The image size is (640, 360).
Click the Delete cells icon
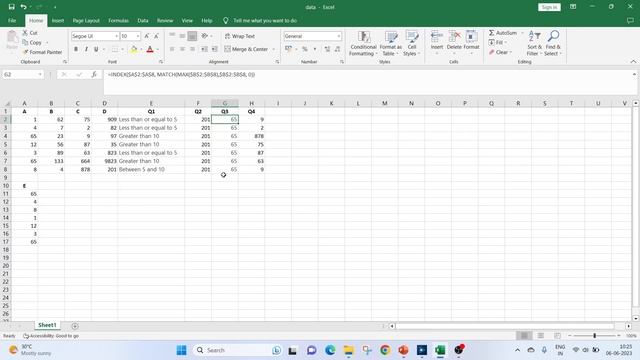coord(454,37)
